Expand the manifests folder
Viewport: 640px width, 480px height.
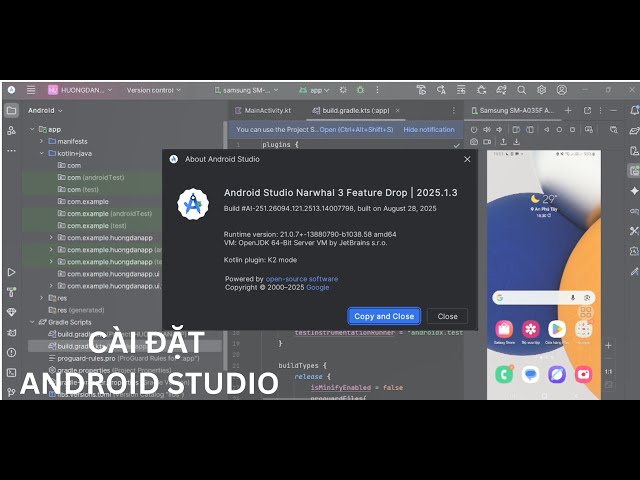(x=41, y=141)
